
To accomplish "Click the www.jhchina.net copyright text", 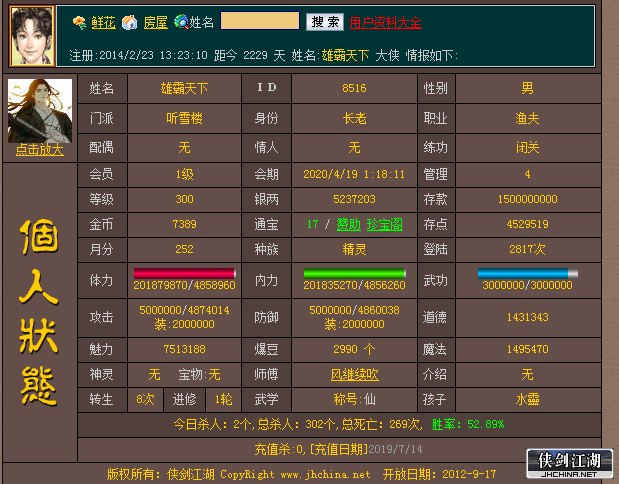I will [325, 474].
